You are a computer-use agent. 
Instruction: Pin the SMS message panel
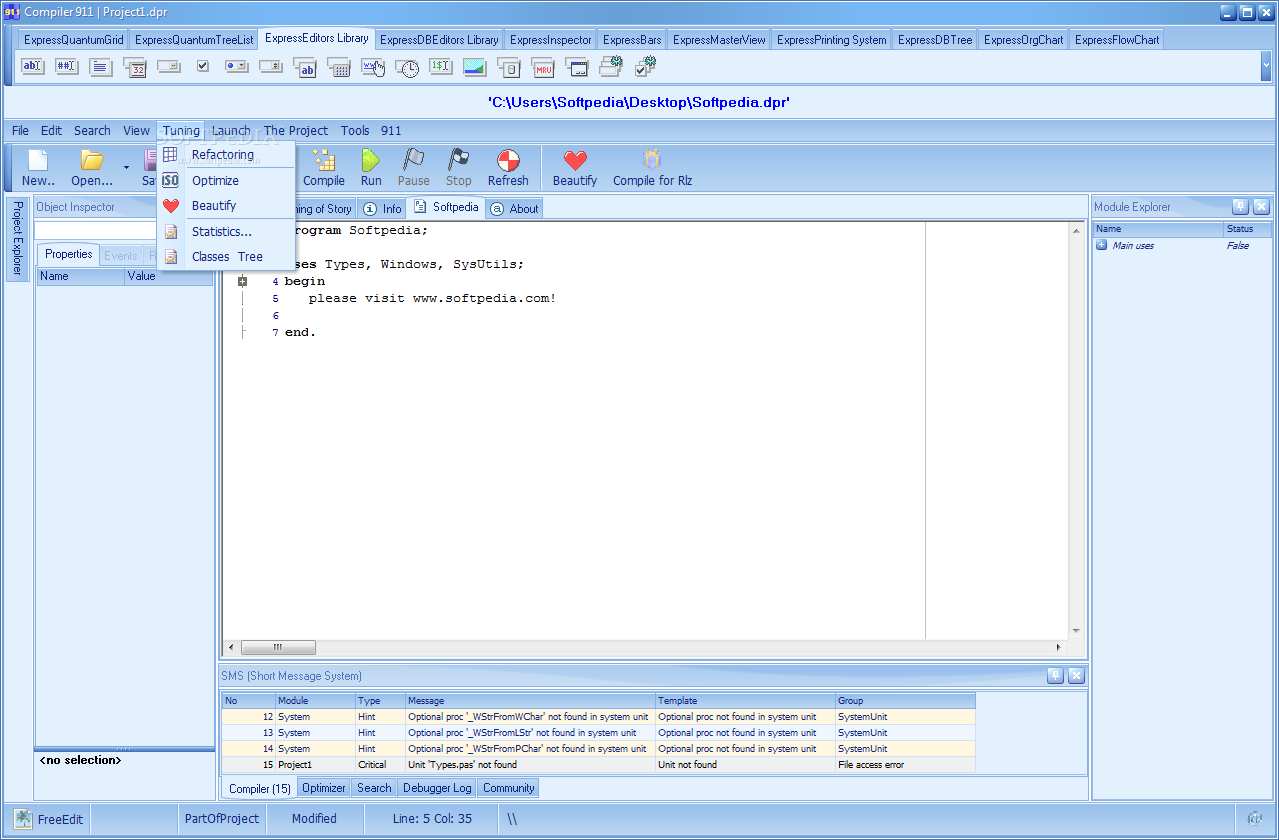[x=1055, y=676]
